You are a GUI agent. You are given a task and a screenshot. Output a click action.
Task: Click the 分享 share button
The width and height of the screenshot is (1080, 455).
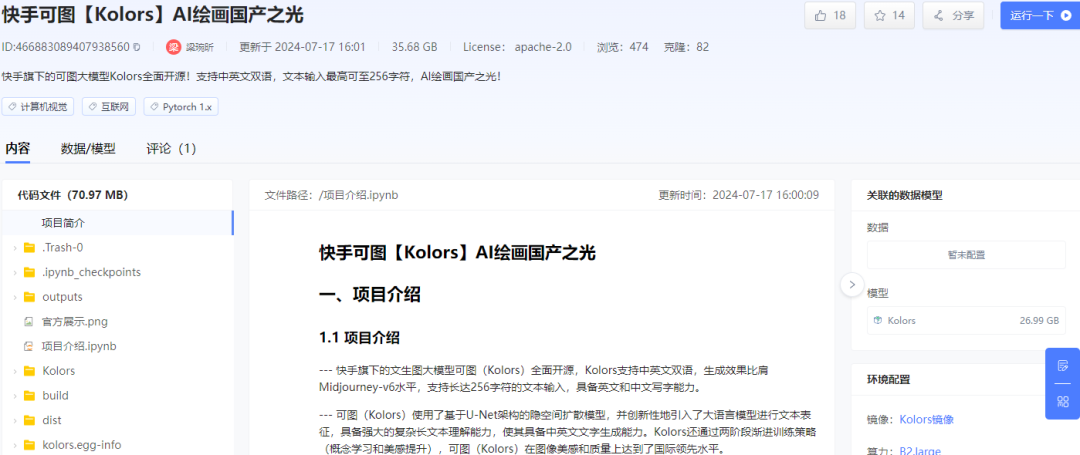tap(954, 15)
